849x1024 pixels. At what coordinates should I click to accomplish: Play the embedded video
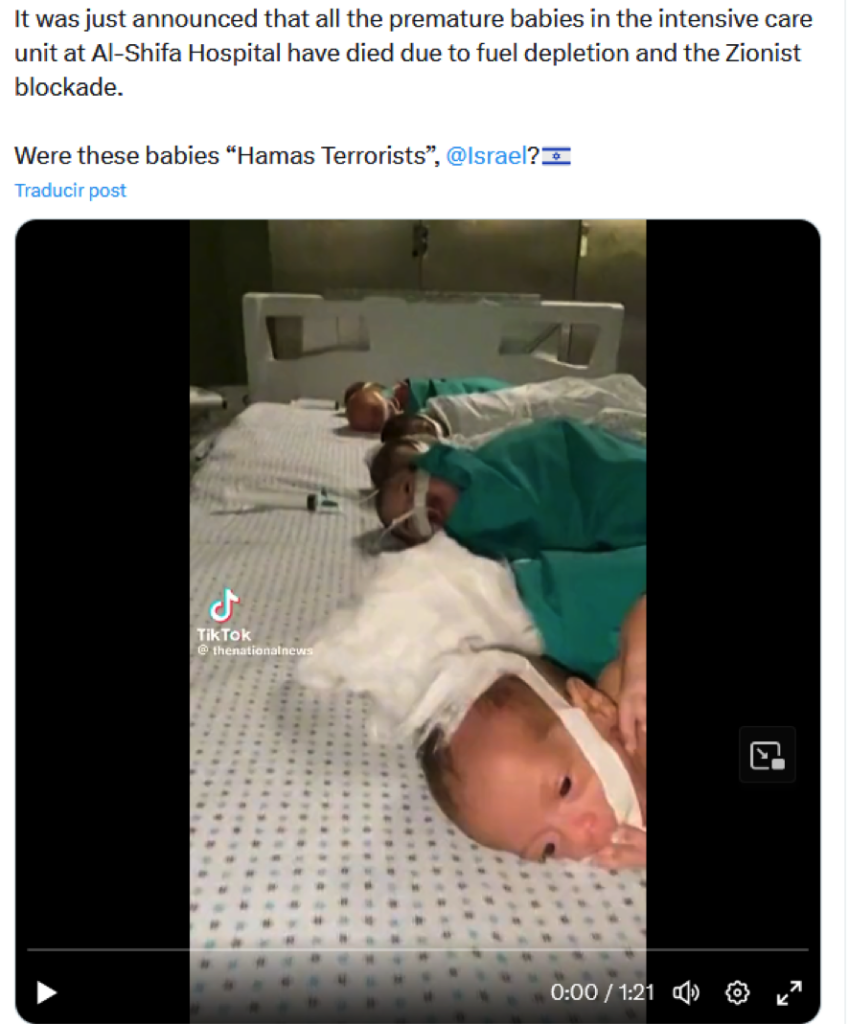pos(46,992)
